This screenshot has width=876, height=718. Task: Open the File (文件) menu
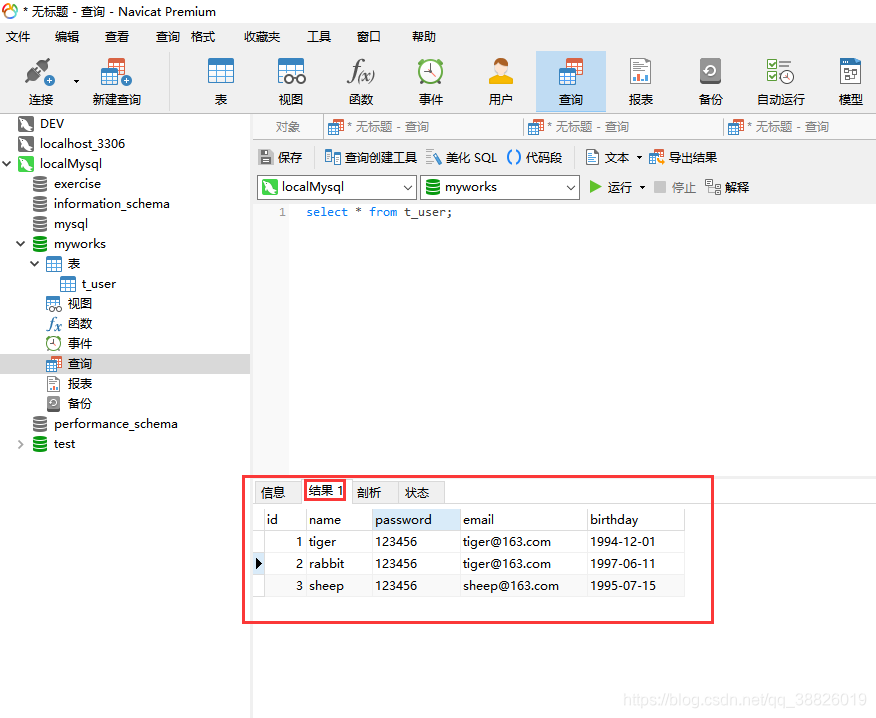coord(18,37)
